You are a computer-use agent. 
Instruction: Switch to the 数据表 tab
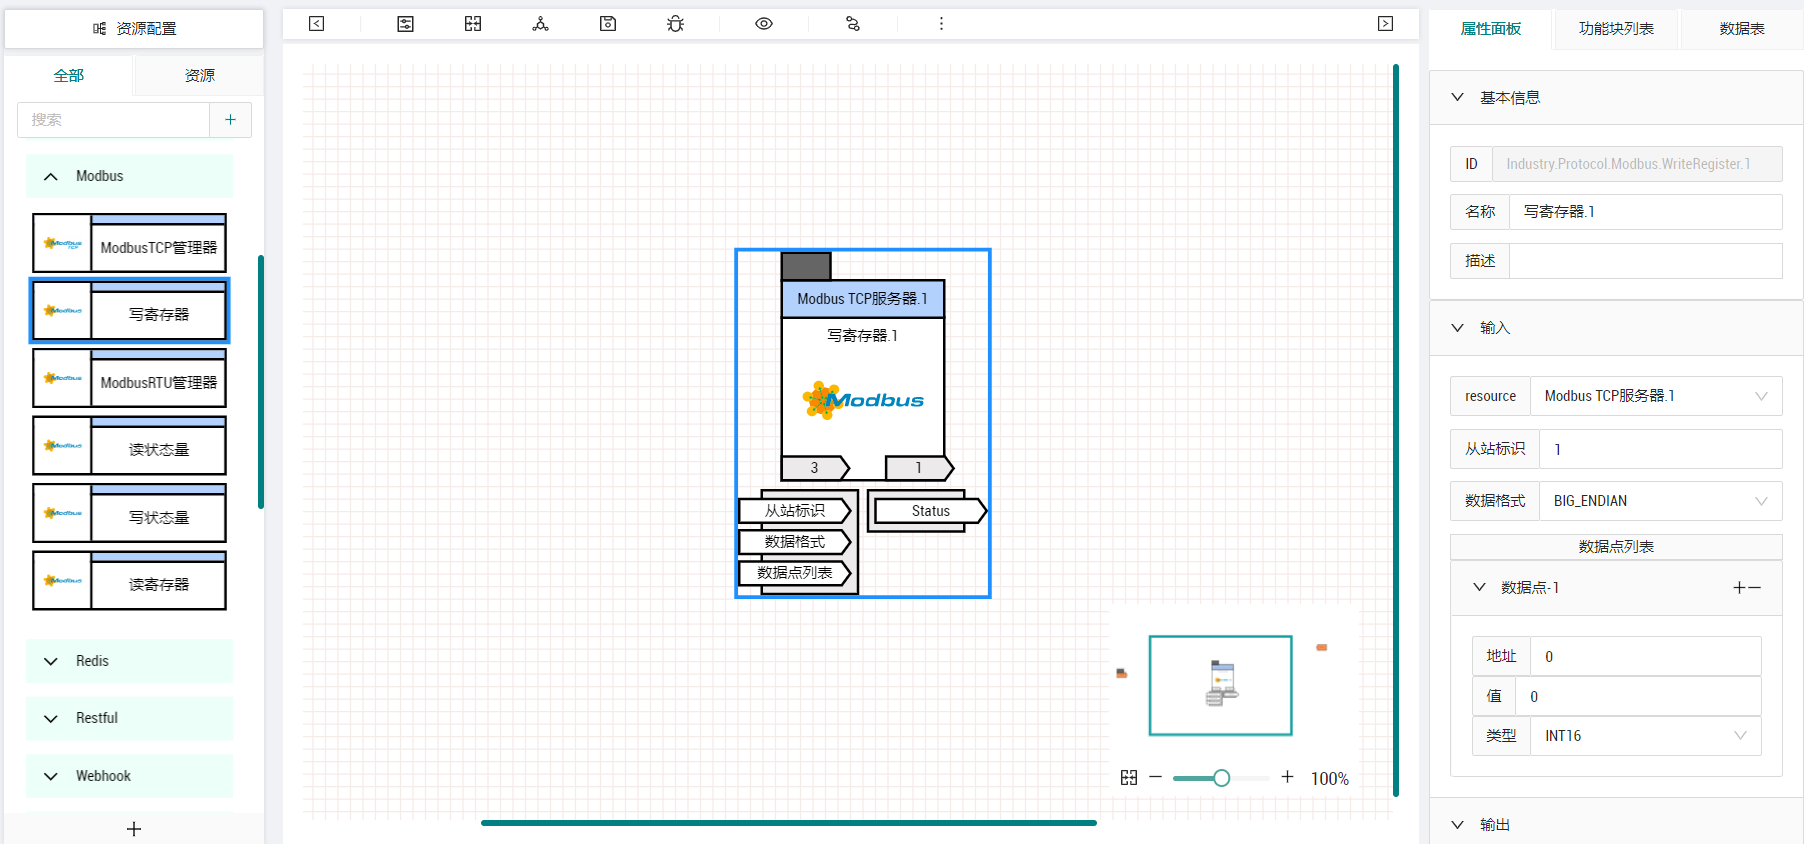click(x=1742, y=29)
